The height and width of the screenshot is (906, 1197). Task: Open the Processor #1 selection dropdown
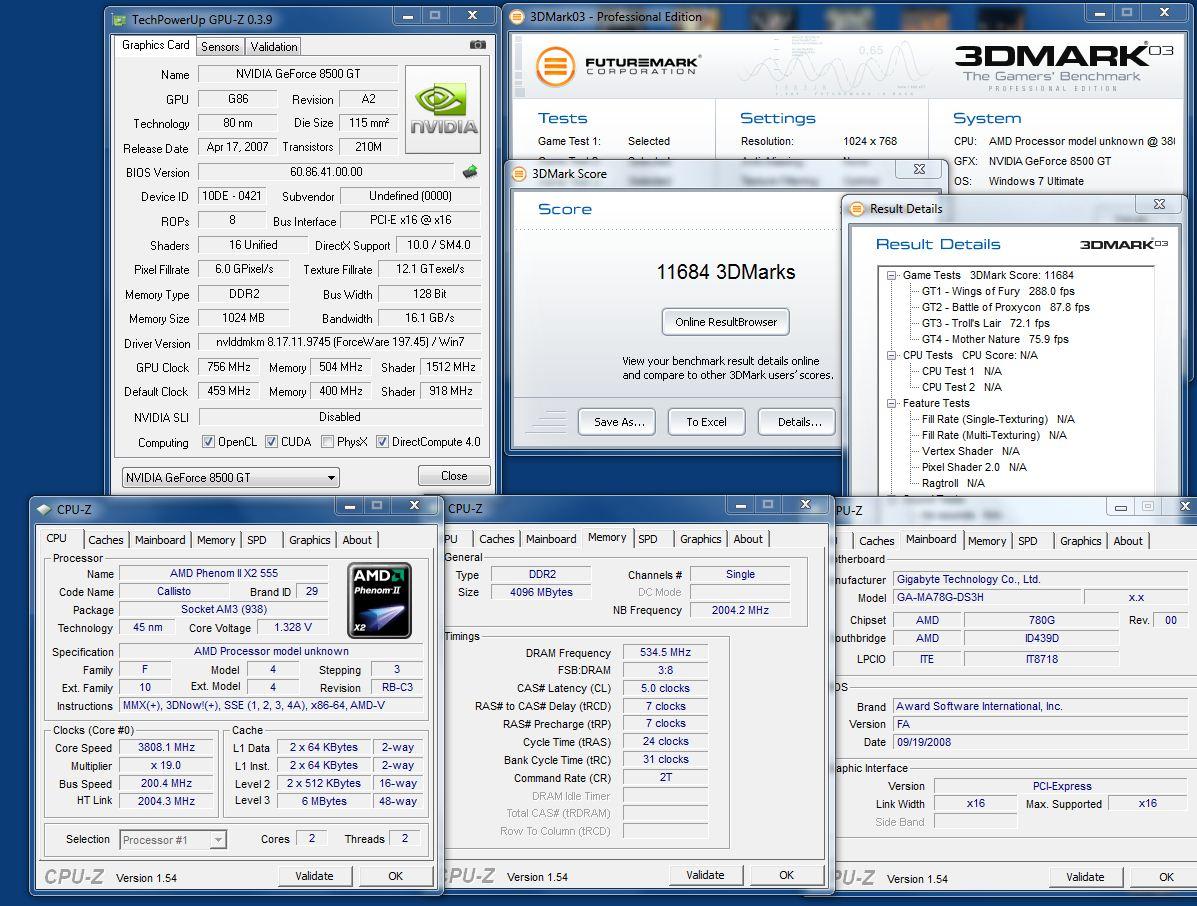[173, 840]
